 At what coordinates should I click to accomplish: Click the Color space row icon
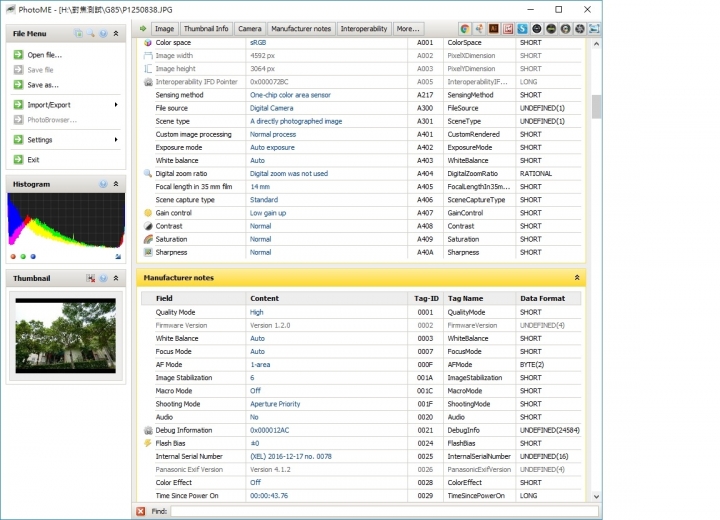148,43
